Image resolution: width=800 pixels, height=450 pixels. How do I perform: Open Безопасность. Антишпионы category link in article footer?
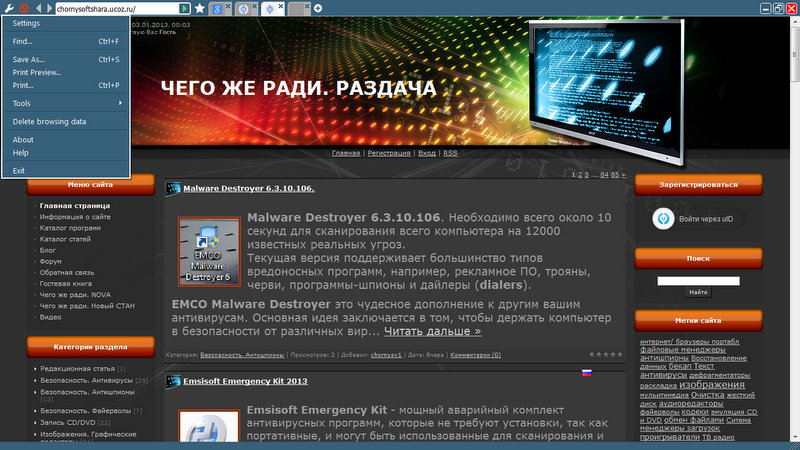point(242,355)
